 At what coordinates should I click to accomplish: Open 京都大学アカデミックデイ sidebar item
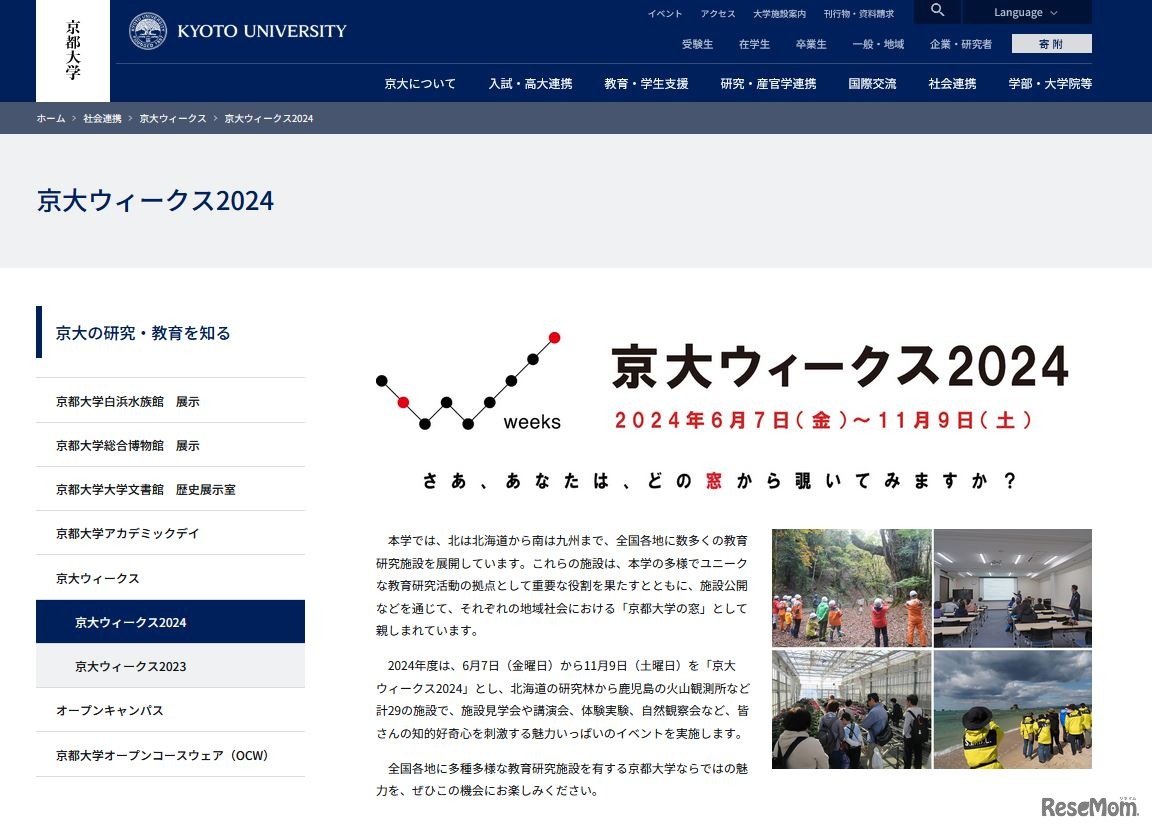(170, 533)
